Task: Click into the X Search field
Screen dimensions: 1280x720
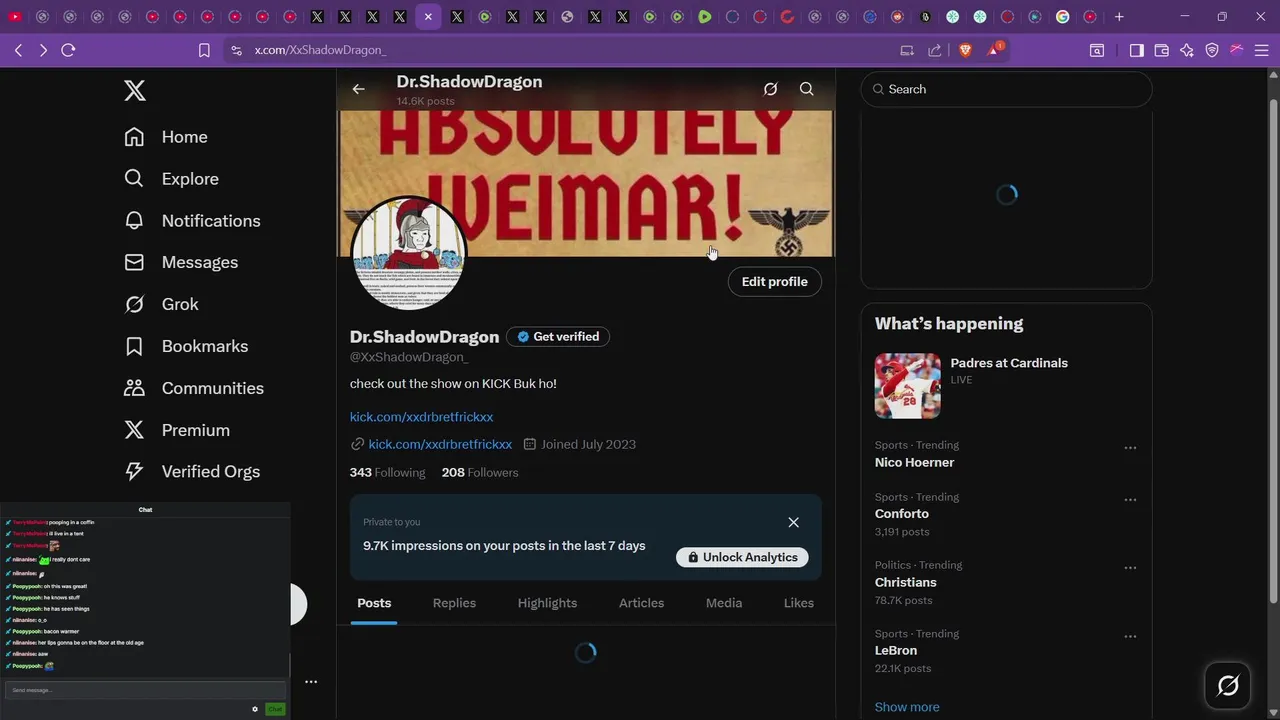Action: click(1006, 89)
